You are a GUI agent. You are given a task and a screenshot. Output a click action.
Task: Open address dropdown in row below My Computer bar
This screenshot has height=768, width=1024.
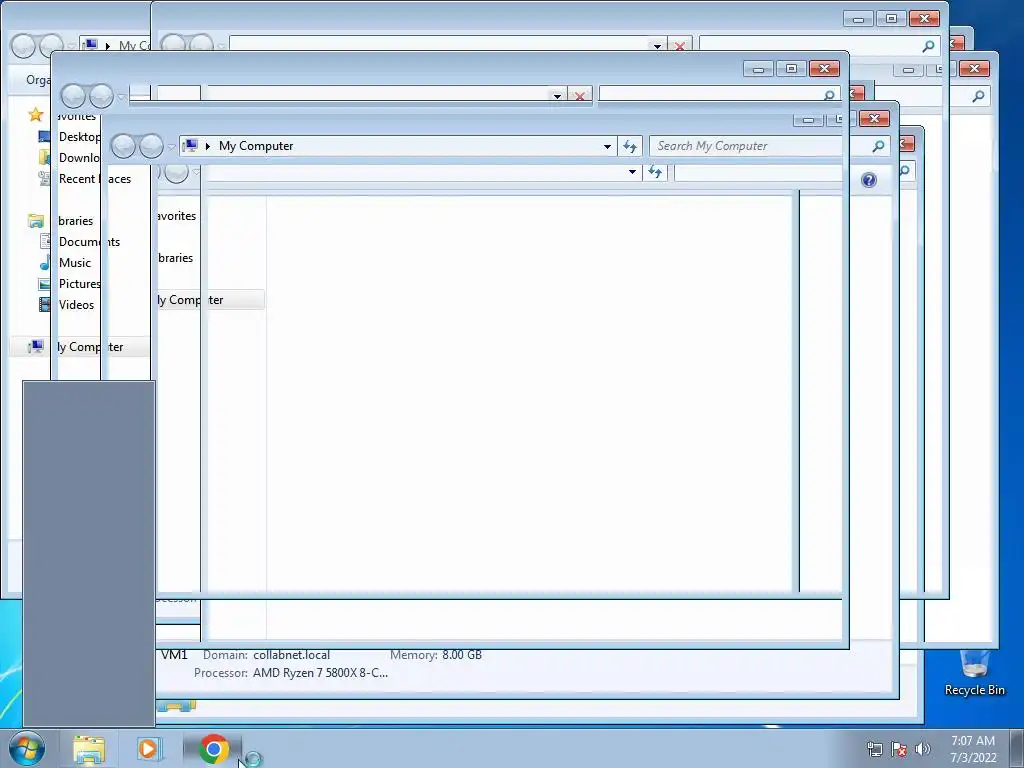(x=632, y=172)
